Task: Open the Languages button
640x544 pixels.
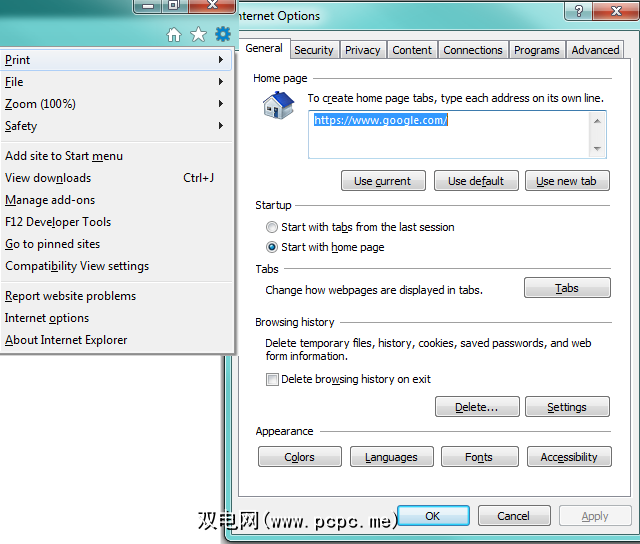Action: (x=391, y=457)
